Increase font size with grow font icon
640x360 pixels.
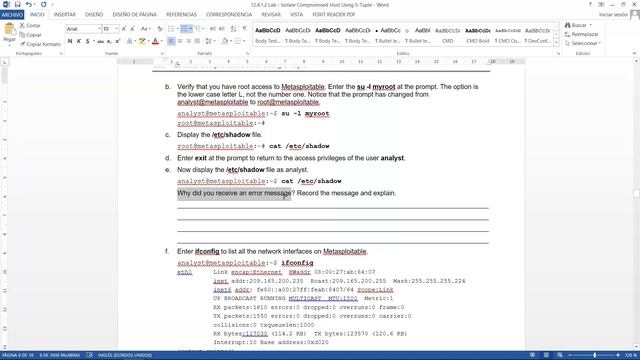[x=124, y=29]
